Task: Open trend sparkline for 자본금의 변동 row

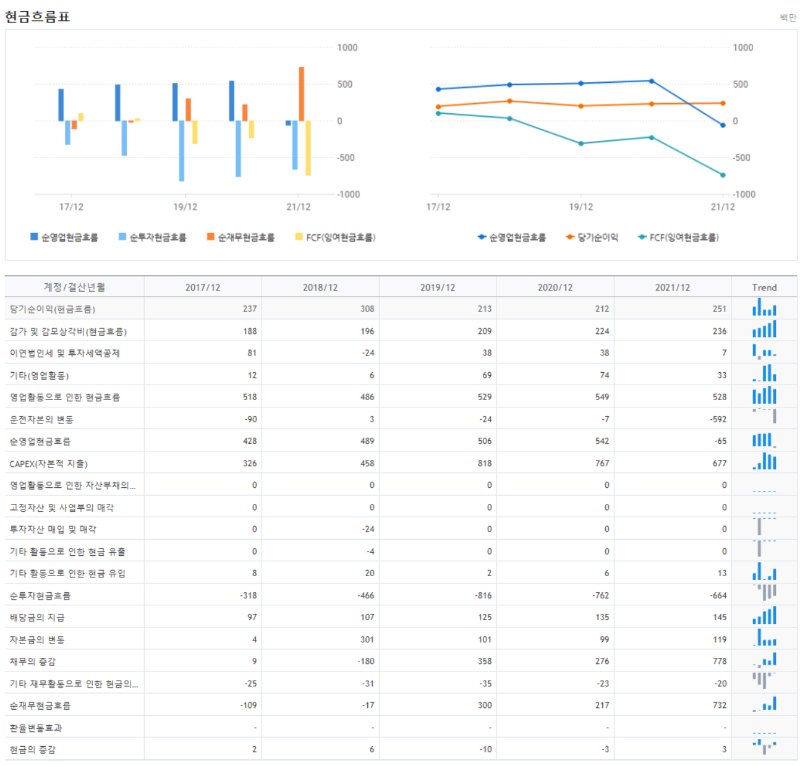Action: (764, 637)
